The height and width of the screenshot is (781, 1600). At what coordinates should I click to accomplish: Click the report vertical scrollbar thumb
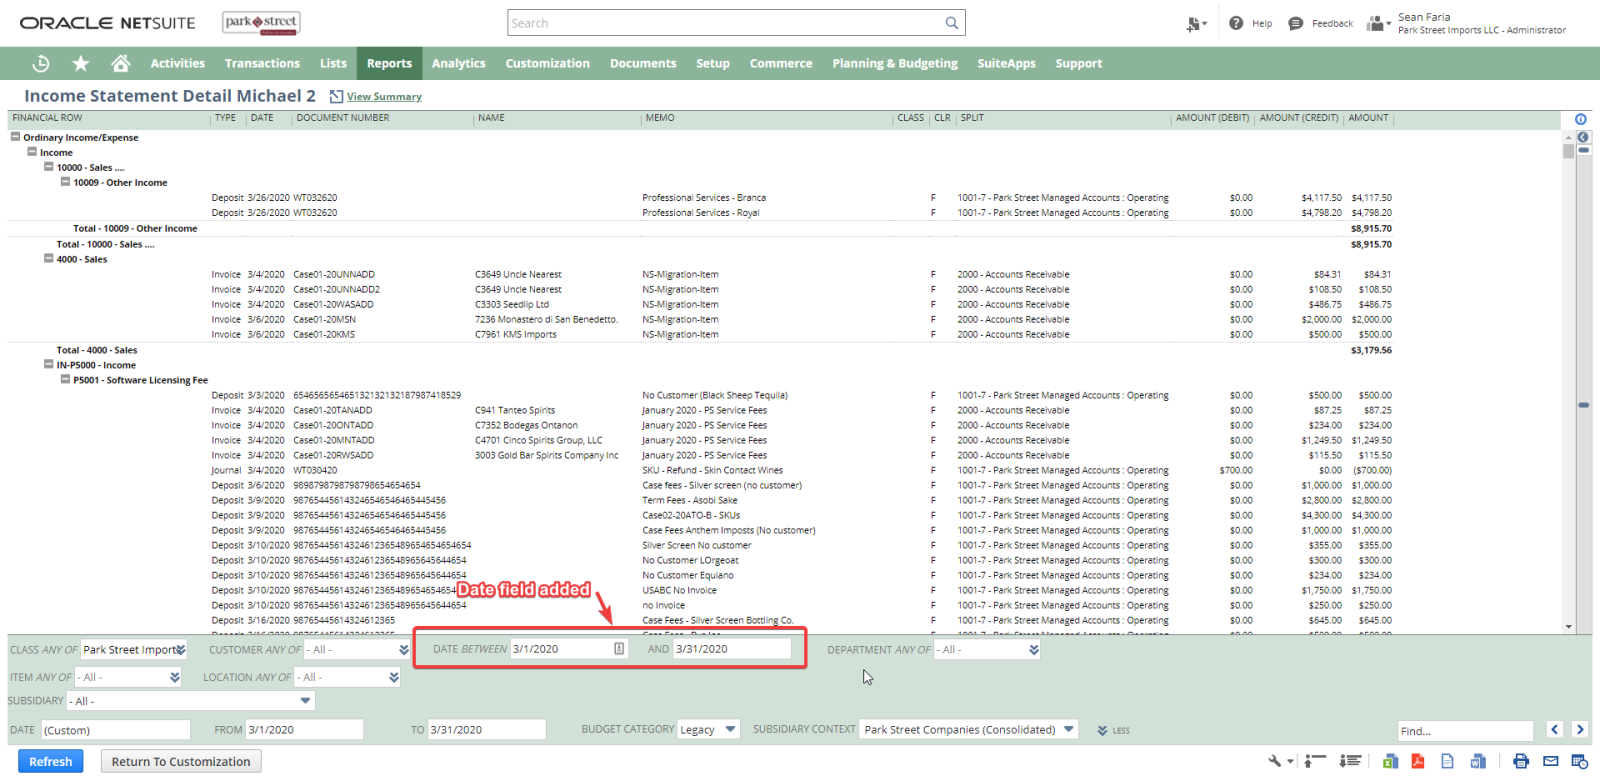(1569, 151)
